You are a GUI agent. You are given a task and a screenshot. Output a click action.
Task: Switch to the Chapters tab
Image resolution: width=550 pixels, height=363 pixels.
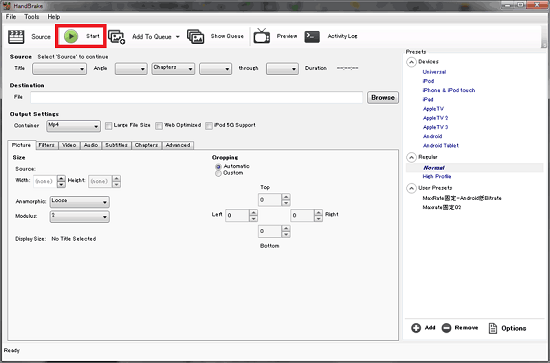pos(147,145)
